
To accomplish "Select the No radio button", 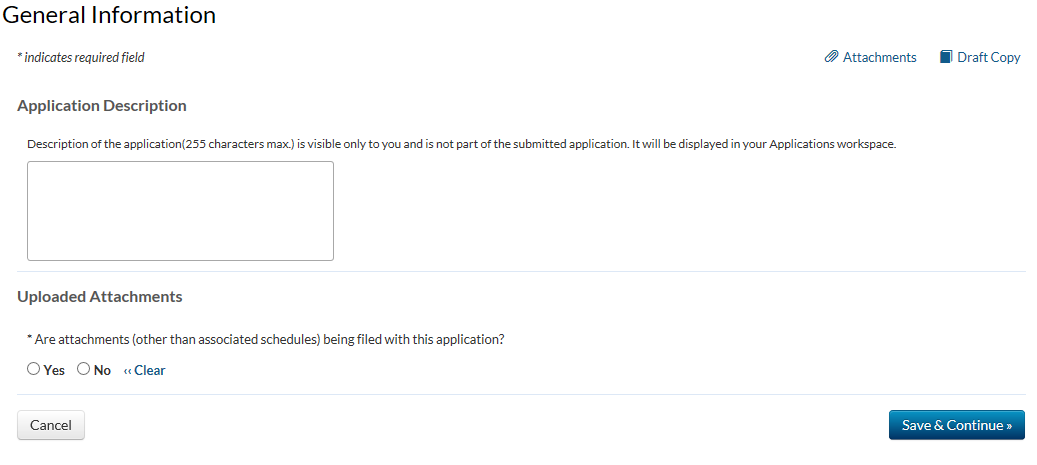I will (x=83, y=369).
